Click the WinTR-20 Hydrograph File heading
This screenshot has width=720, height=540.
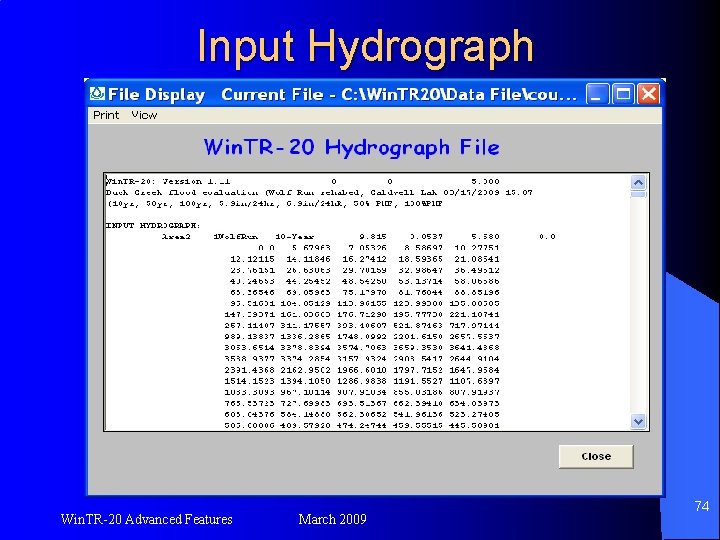pos(352,147)
